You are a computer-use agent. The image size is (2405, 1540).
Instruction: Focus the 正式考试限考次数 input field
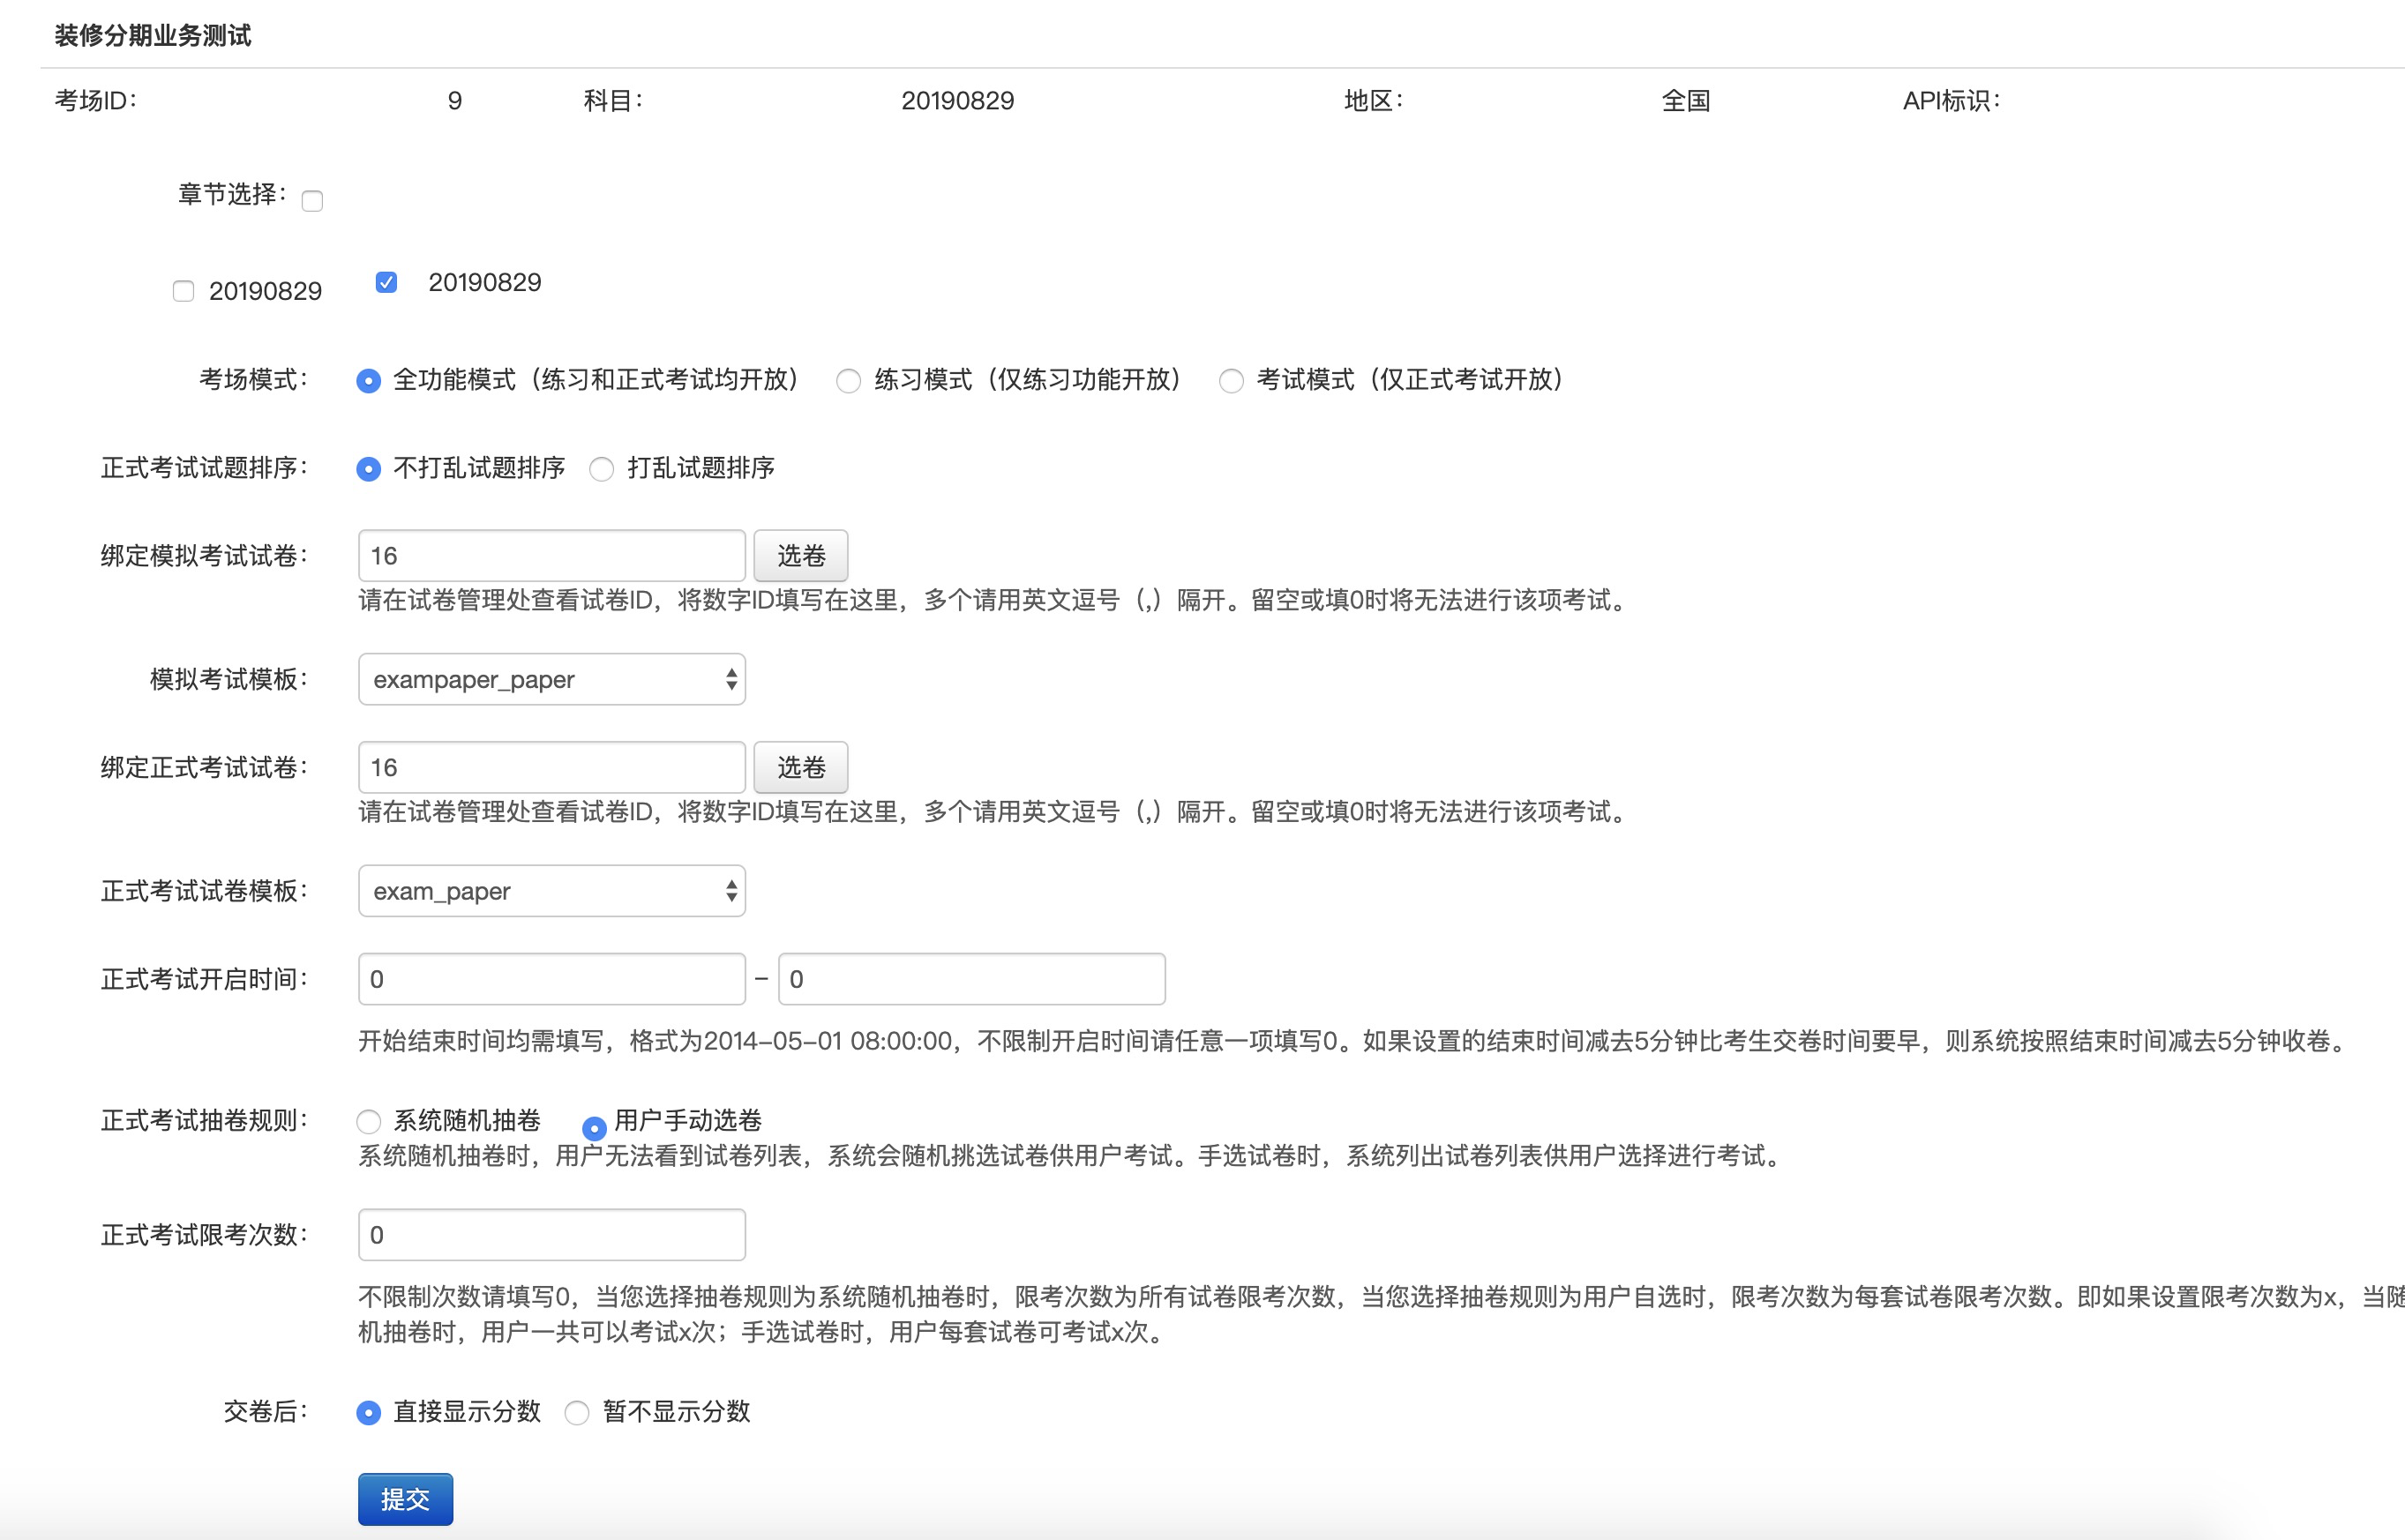(552, 1235)
